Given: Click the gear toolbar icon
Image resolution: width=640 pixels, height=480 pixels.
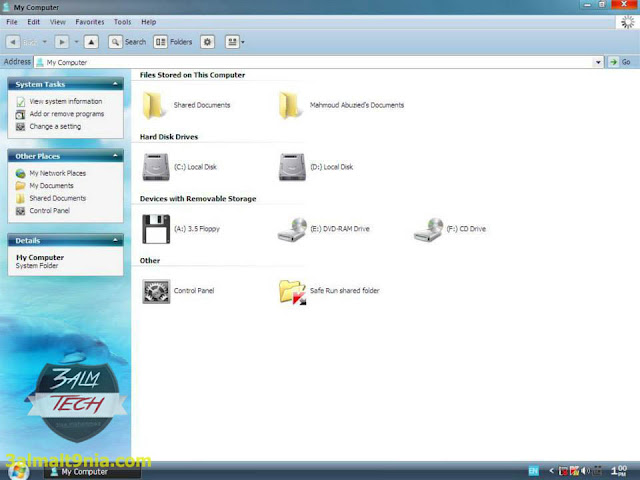Looking at the screenshot, I should coord(207,42).
